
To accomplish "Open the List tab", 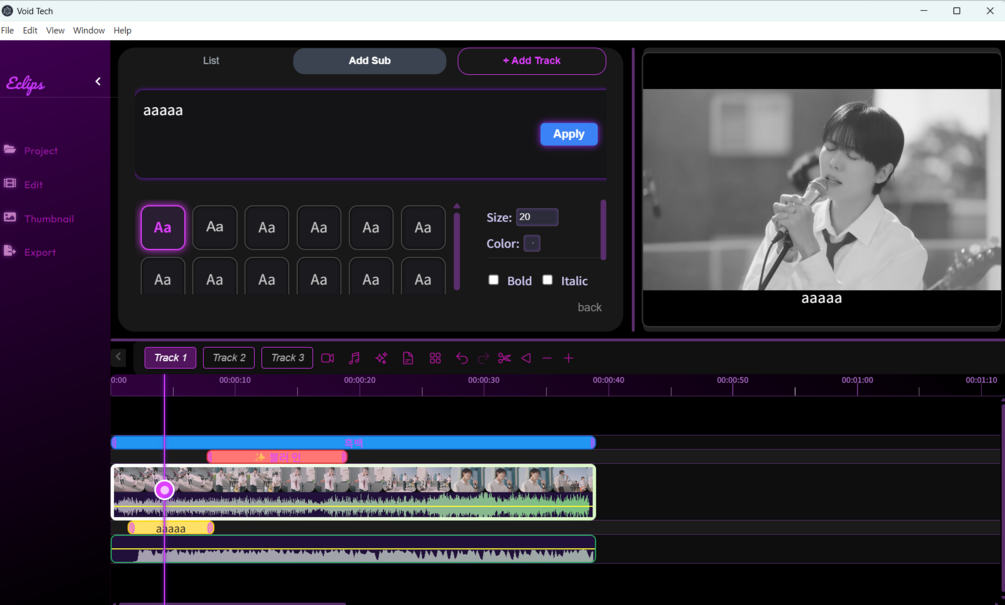I will pyautogui.click(x=211, y=60).
